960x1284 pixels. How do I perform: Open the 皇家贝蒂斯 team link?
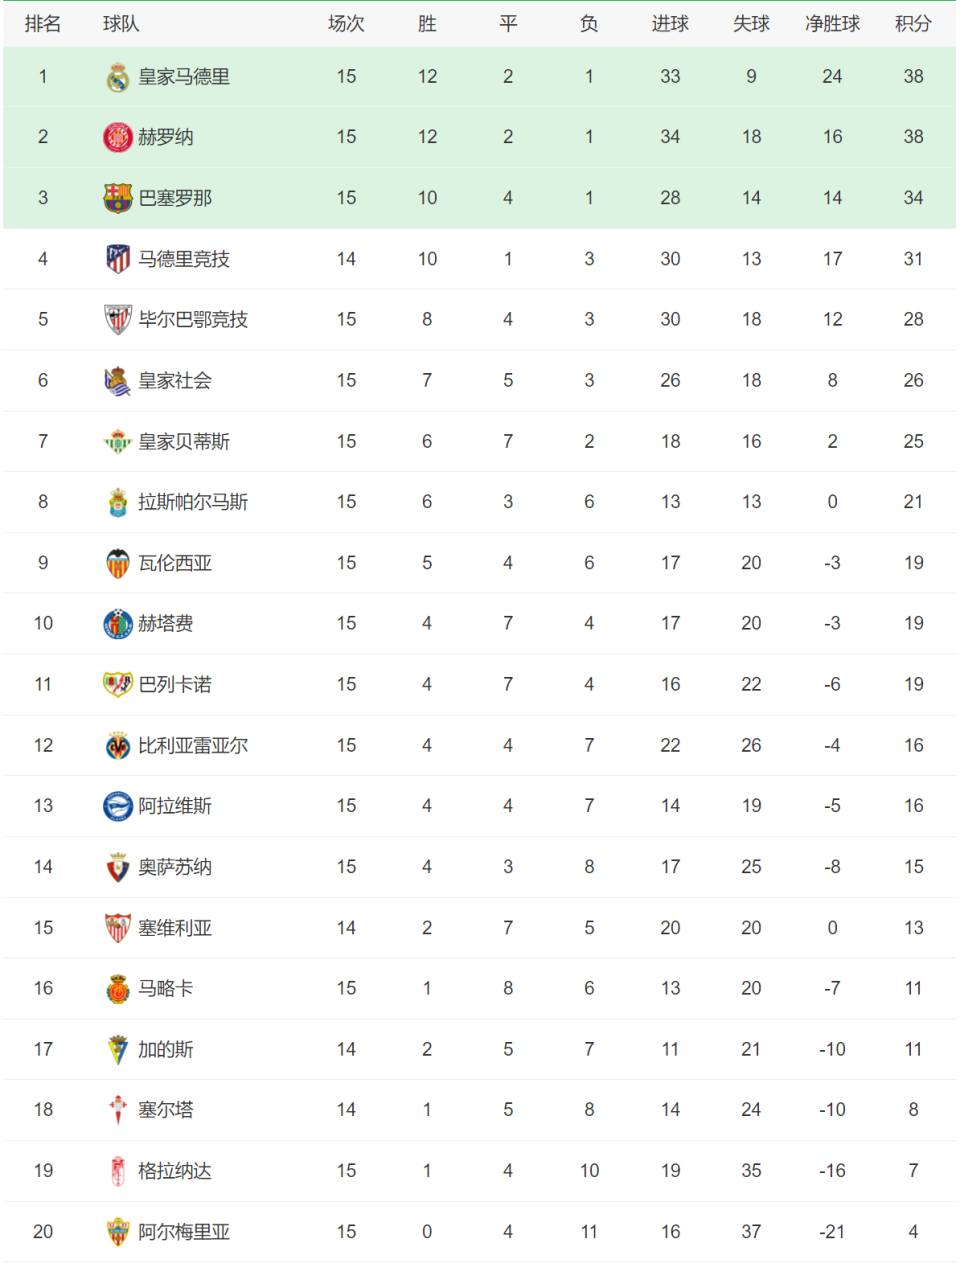pos(184,442)
